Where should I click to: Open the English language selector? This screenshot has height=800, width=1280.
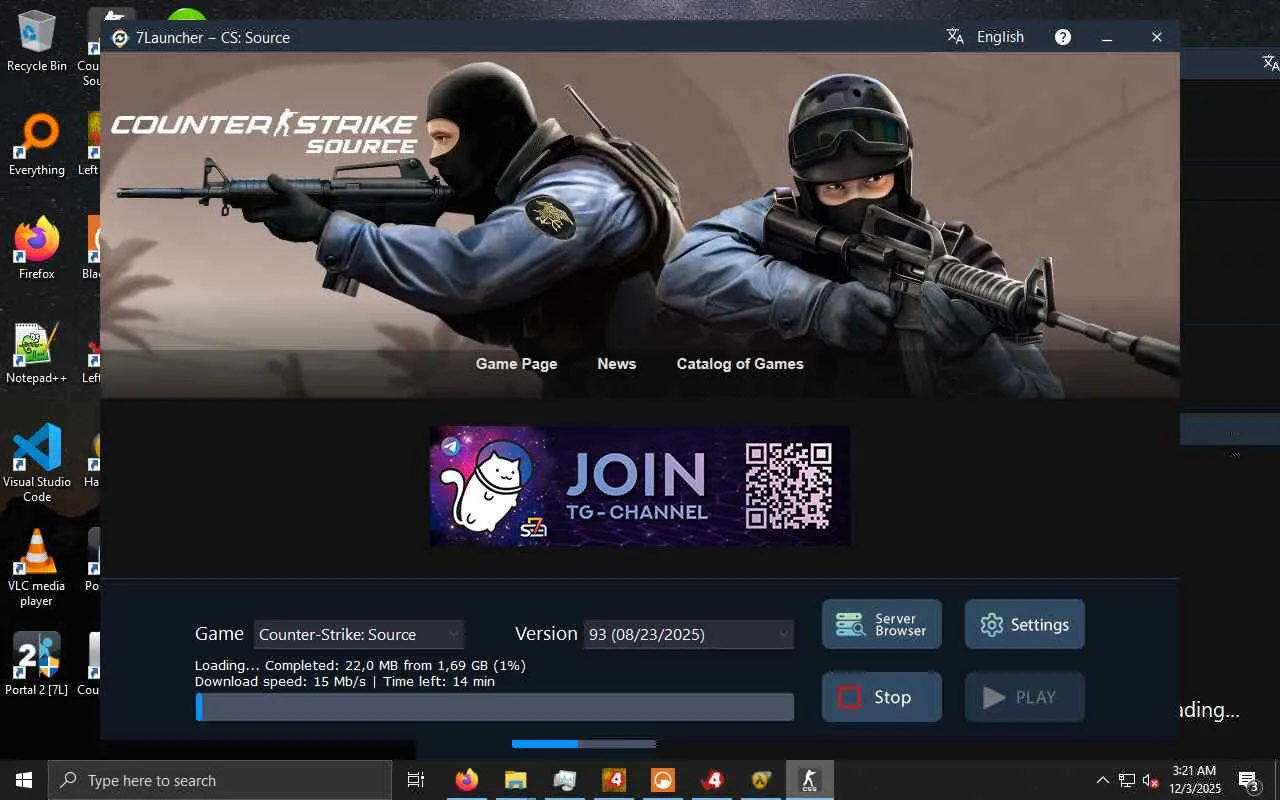tap(1000, 37)
